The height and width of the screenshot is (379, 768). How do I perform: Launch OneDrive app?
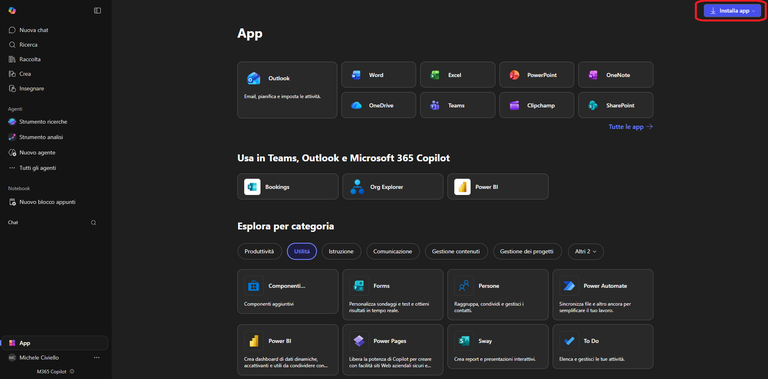(x=378, y=105)
